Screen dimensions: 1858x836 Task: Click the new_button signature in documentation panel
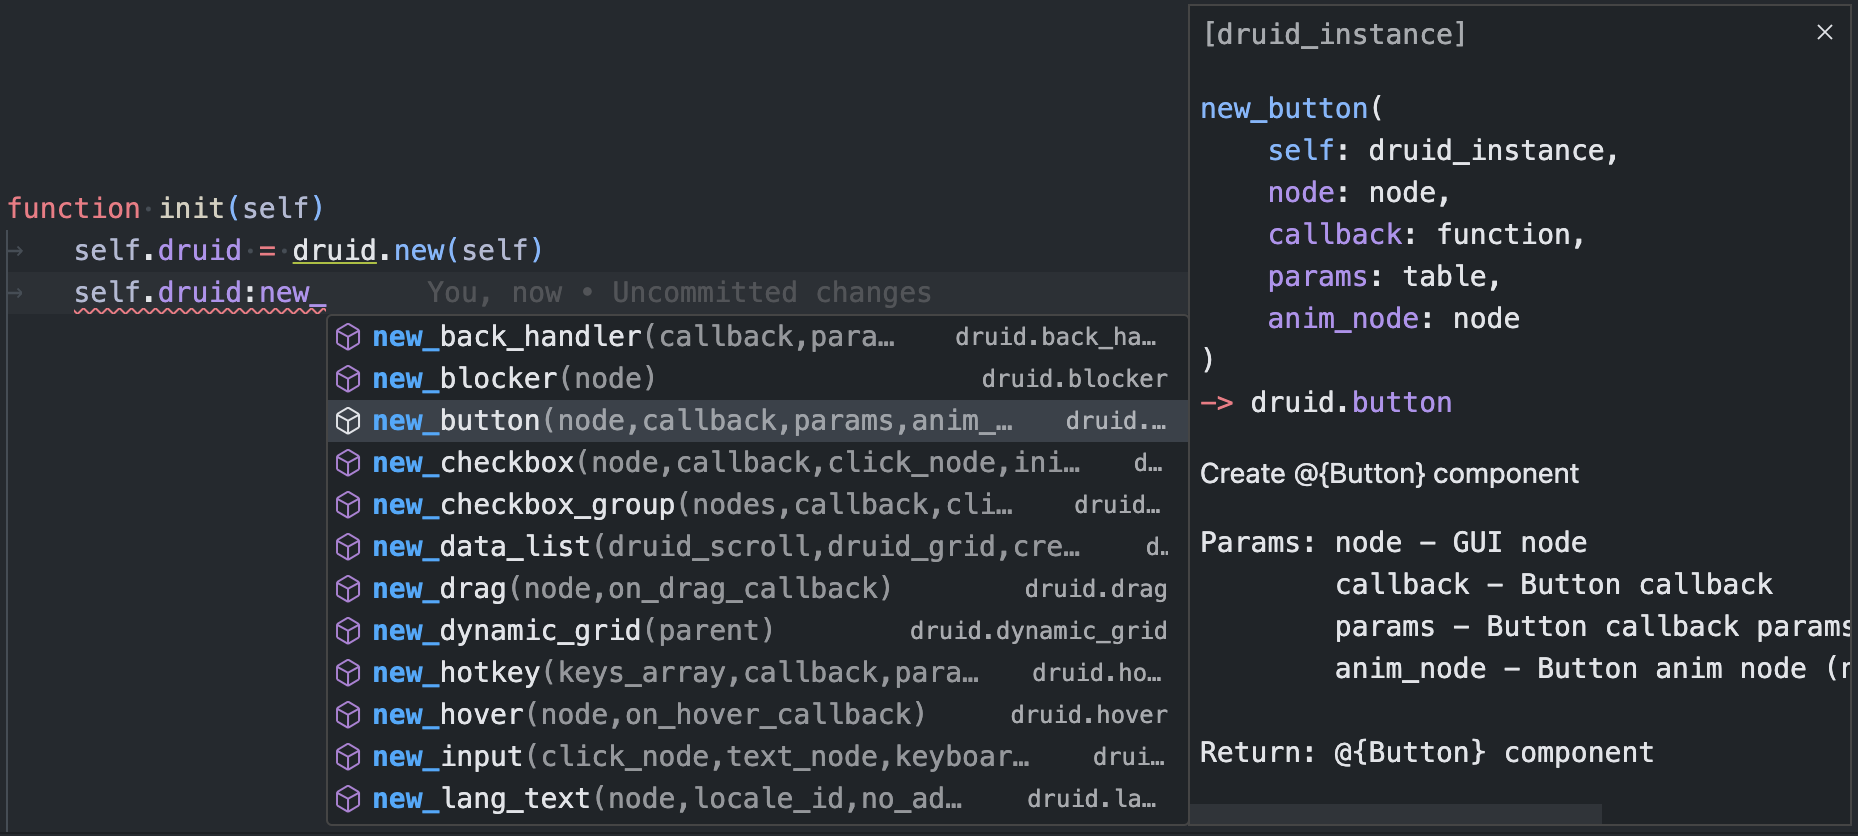click(x=1284, y=108)
